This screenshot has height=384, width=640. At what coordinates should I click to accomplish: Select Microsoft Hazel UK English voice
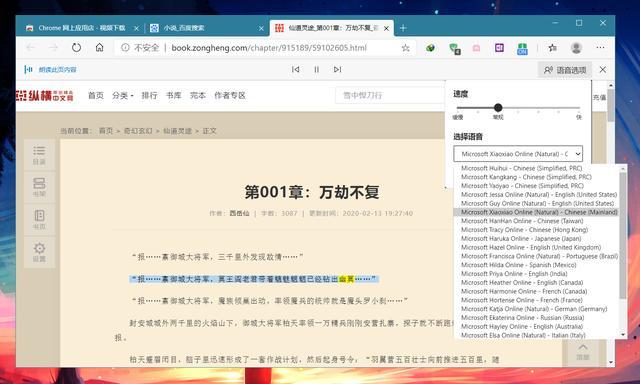tap(531, 247)
